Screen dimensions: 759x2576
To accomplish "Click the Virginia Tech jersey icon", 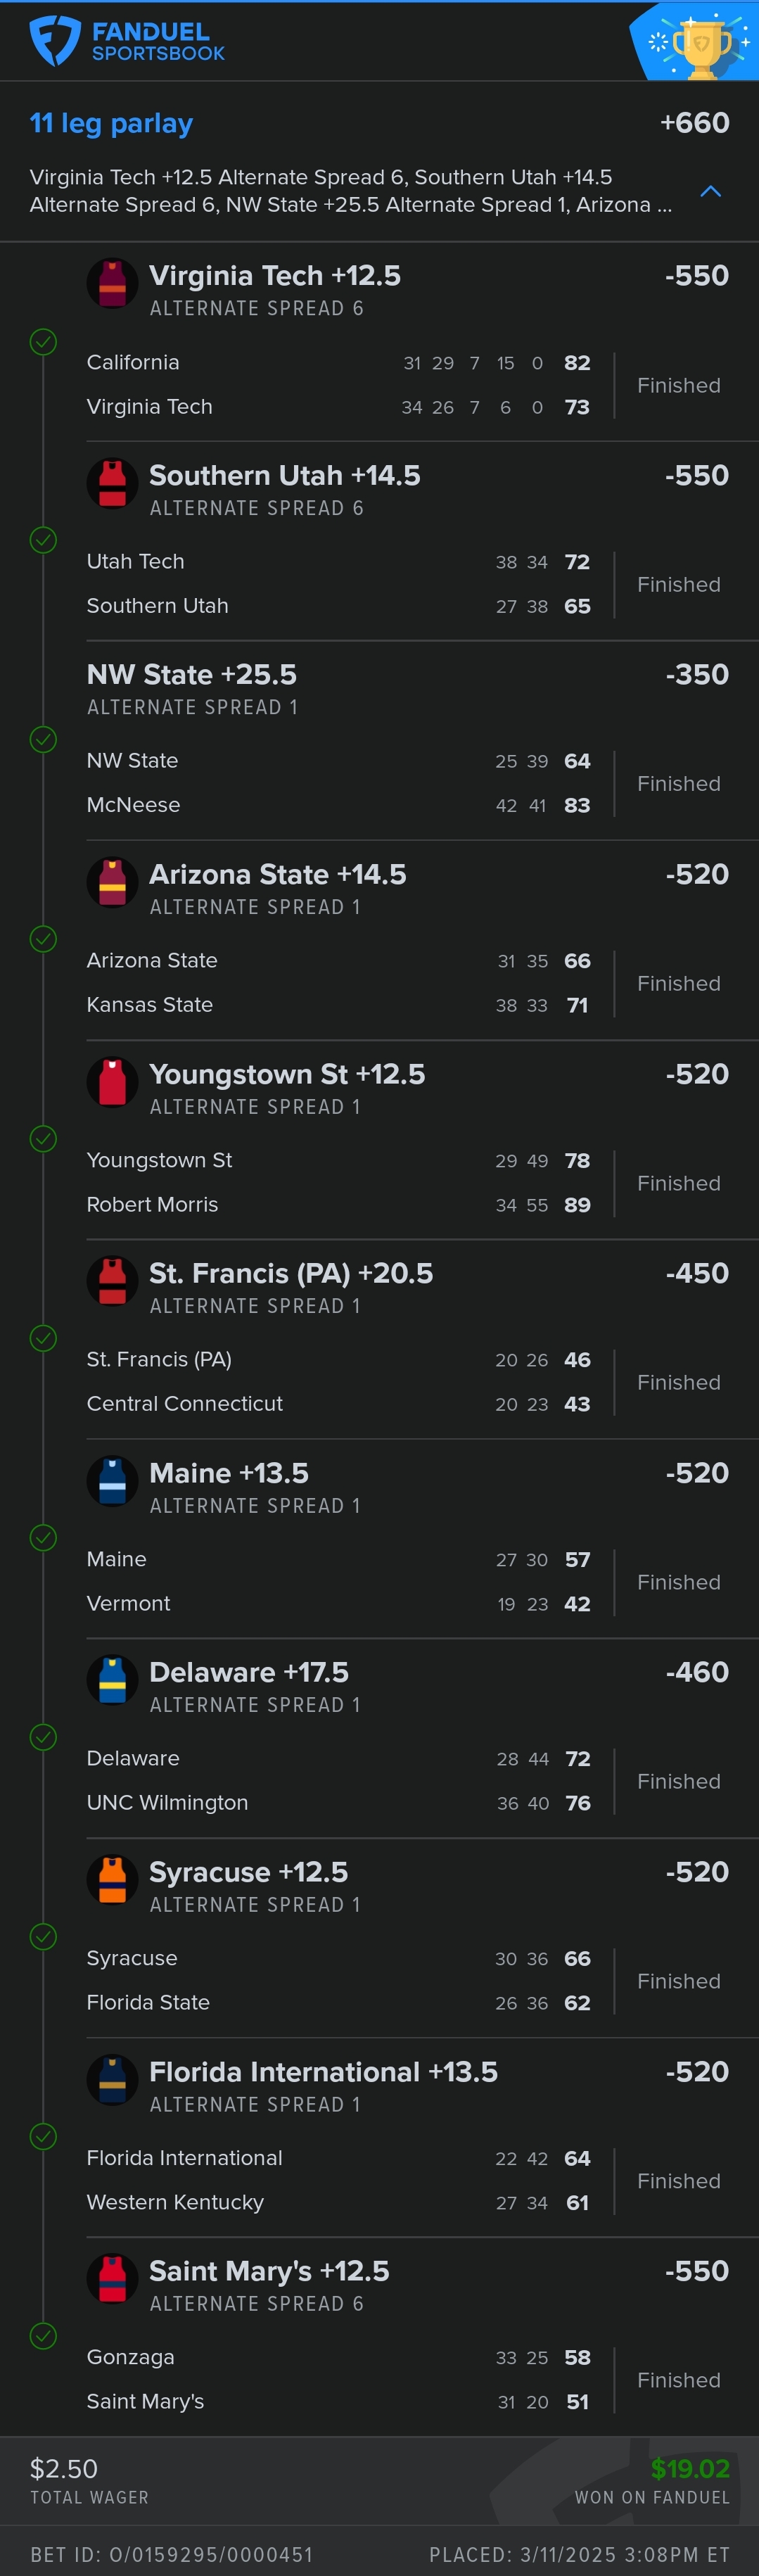I will pyautogui.click(x=112, y=284).
